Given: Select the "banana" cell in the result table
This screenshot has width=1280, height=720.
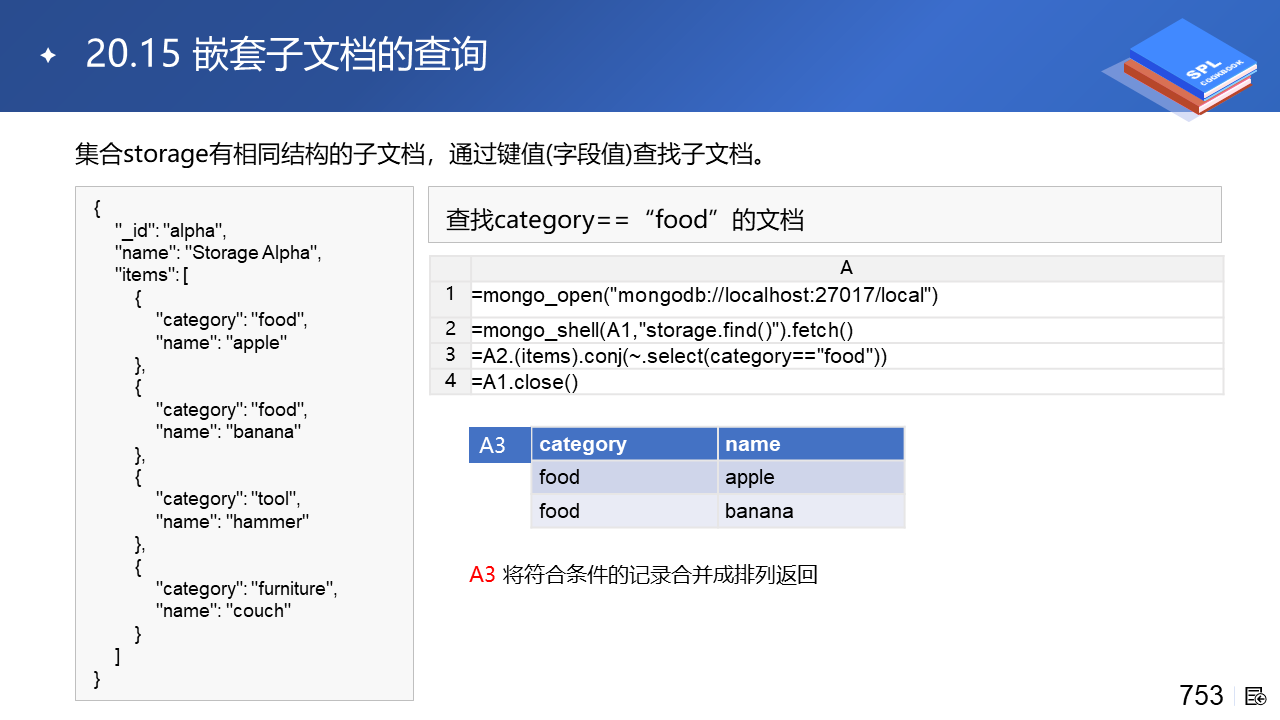Looking at the screenshot, I should coord(811,511).
